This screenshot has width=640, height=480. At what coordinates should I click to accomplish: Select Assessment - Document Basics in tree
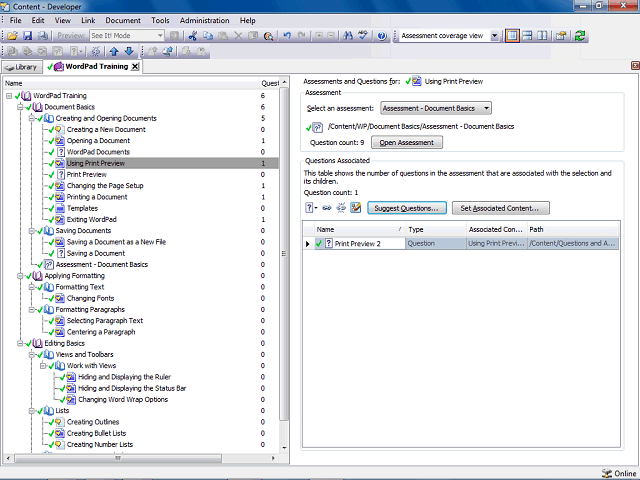tap(102, 264)
